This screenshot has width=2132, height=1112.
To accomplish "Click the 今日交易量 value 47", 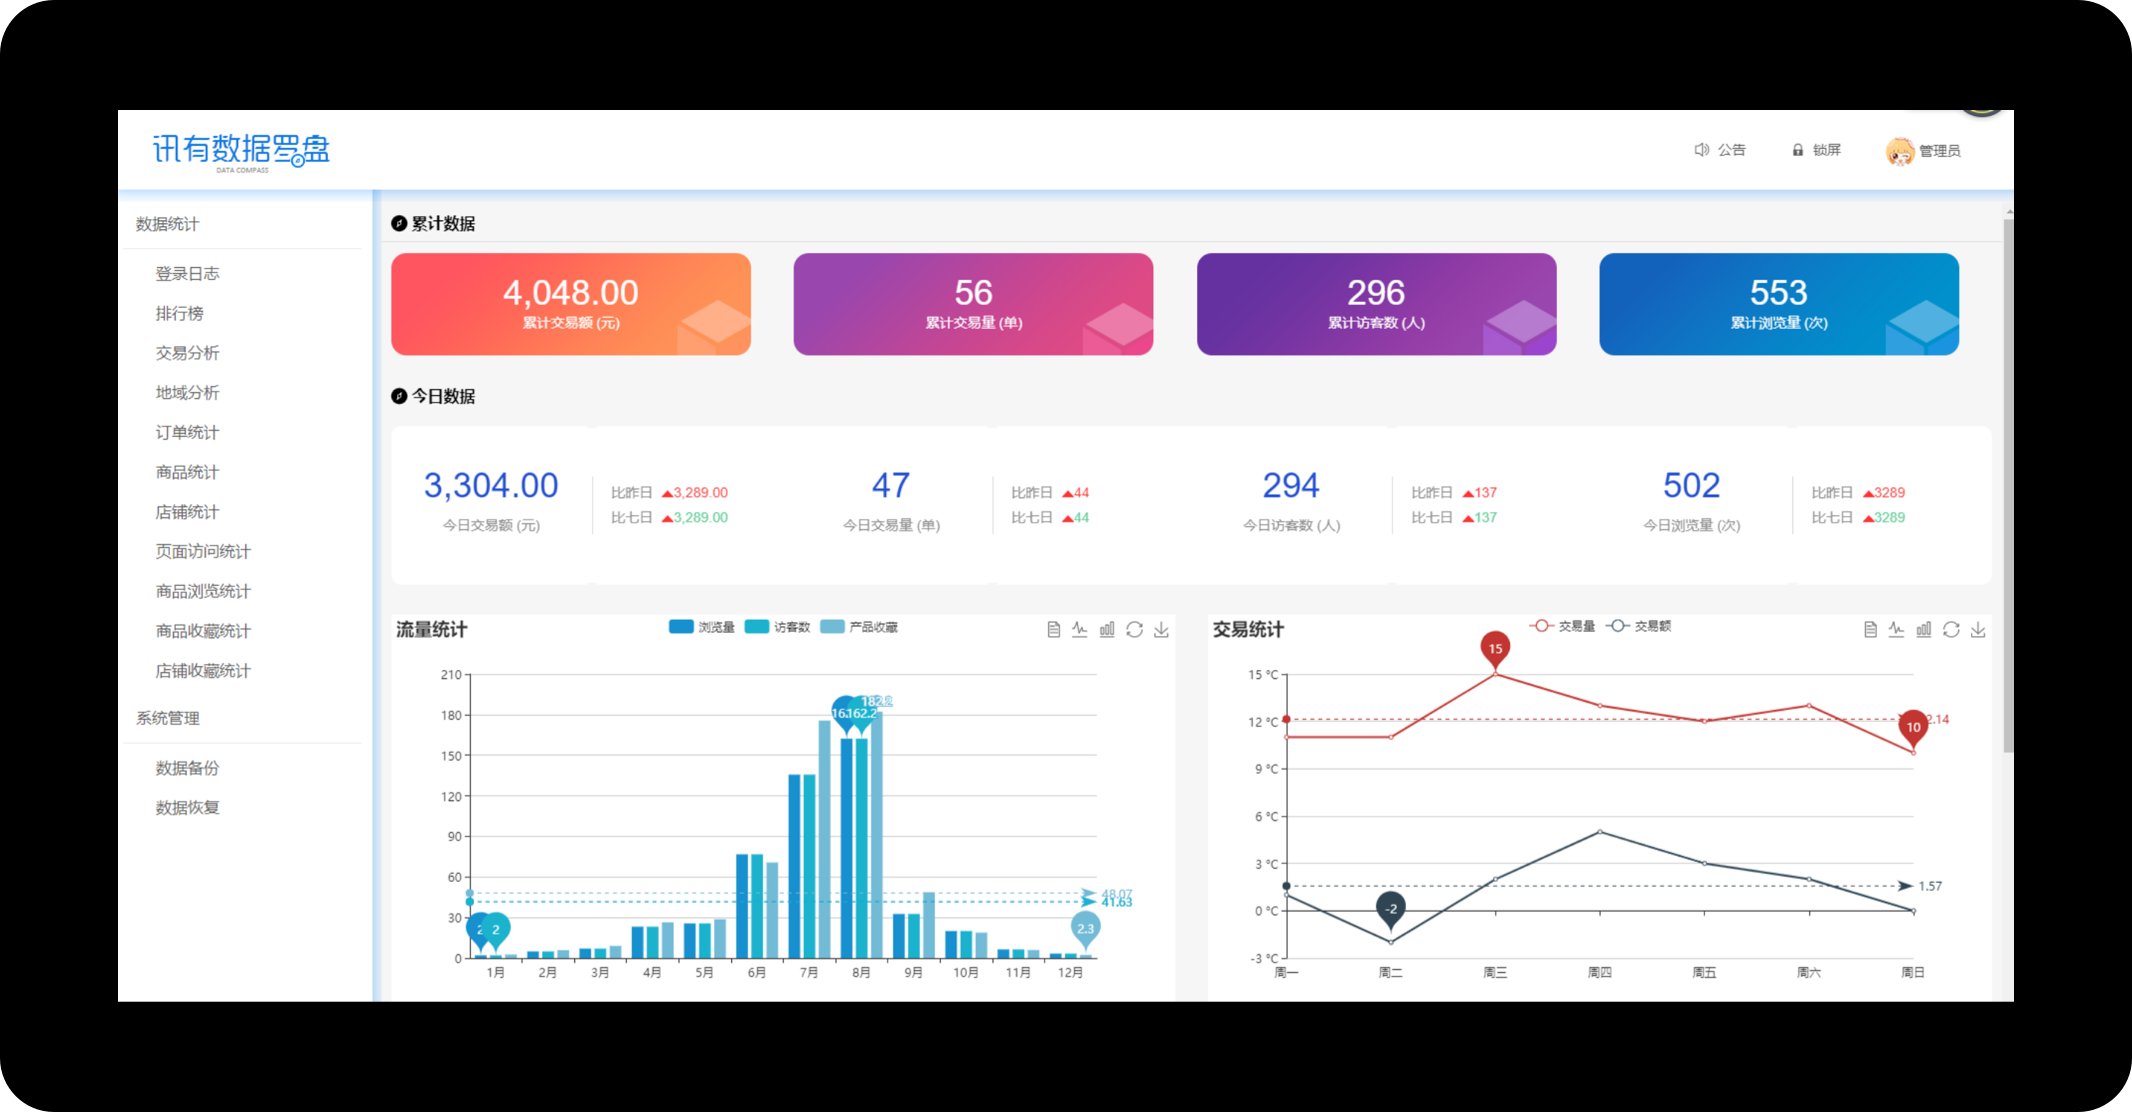I will coord(891,486).
